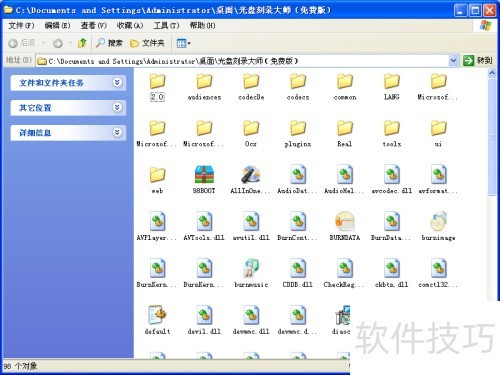The image size is (500, 375).
Task: Select the devil.dll file
Action: click(204, 321)
